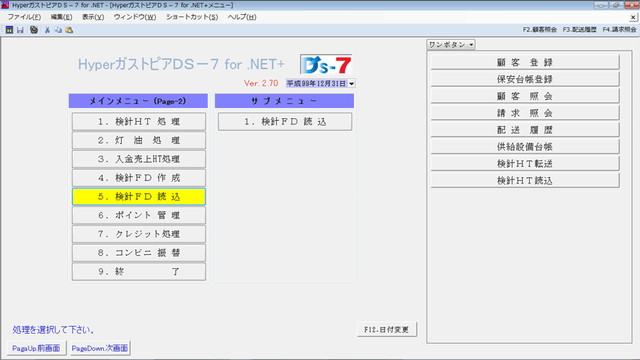Click the 保安台帳登録 button
The height and width of the screenshot is (360, 640).
pyautogui.click(x=525, y=79)
